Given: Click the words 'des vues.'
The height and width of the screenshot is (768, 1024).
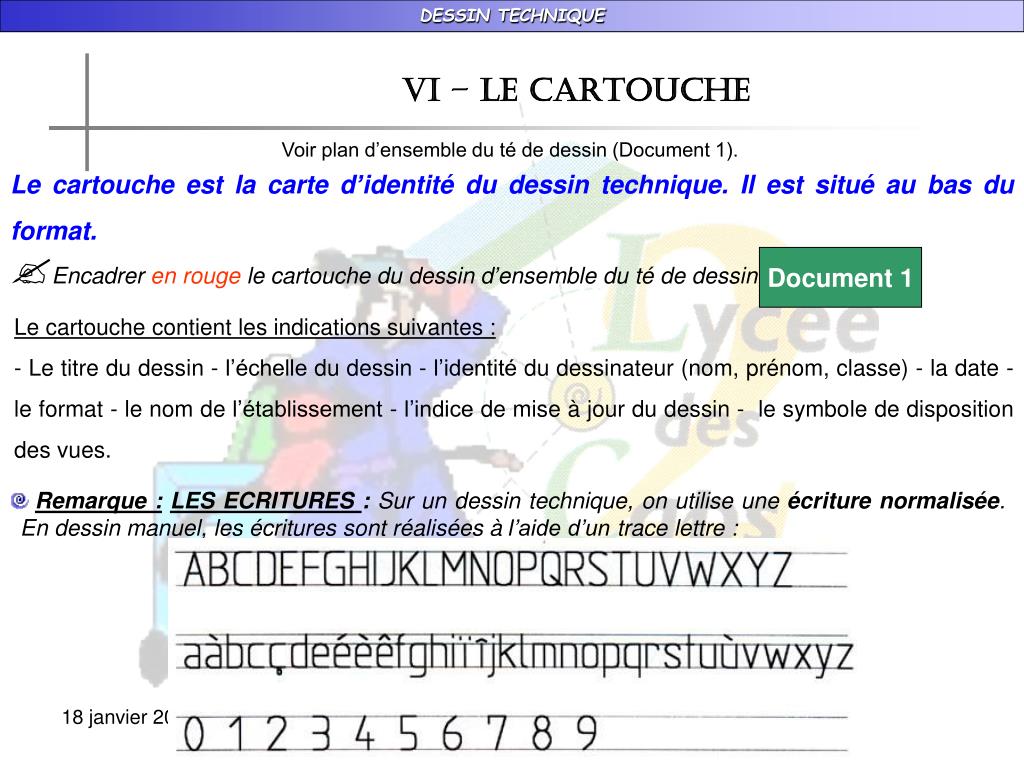Looking at the screenshot, I should 63,450.
